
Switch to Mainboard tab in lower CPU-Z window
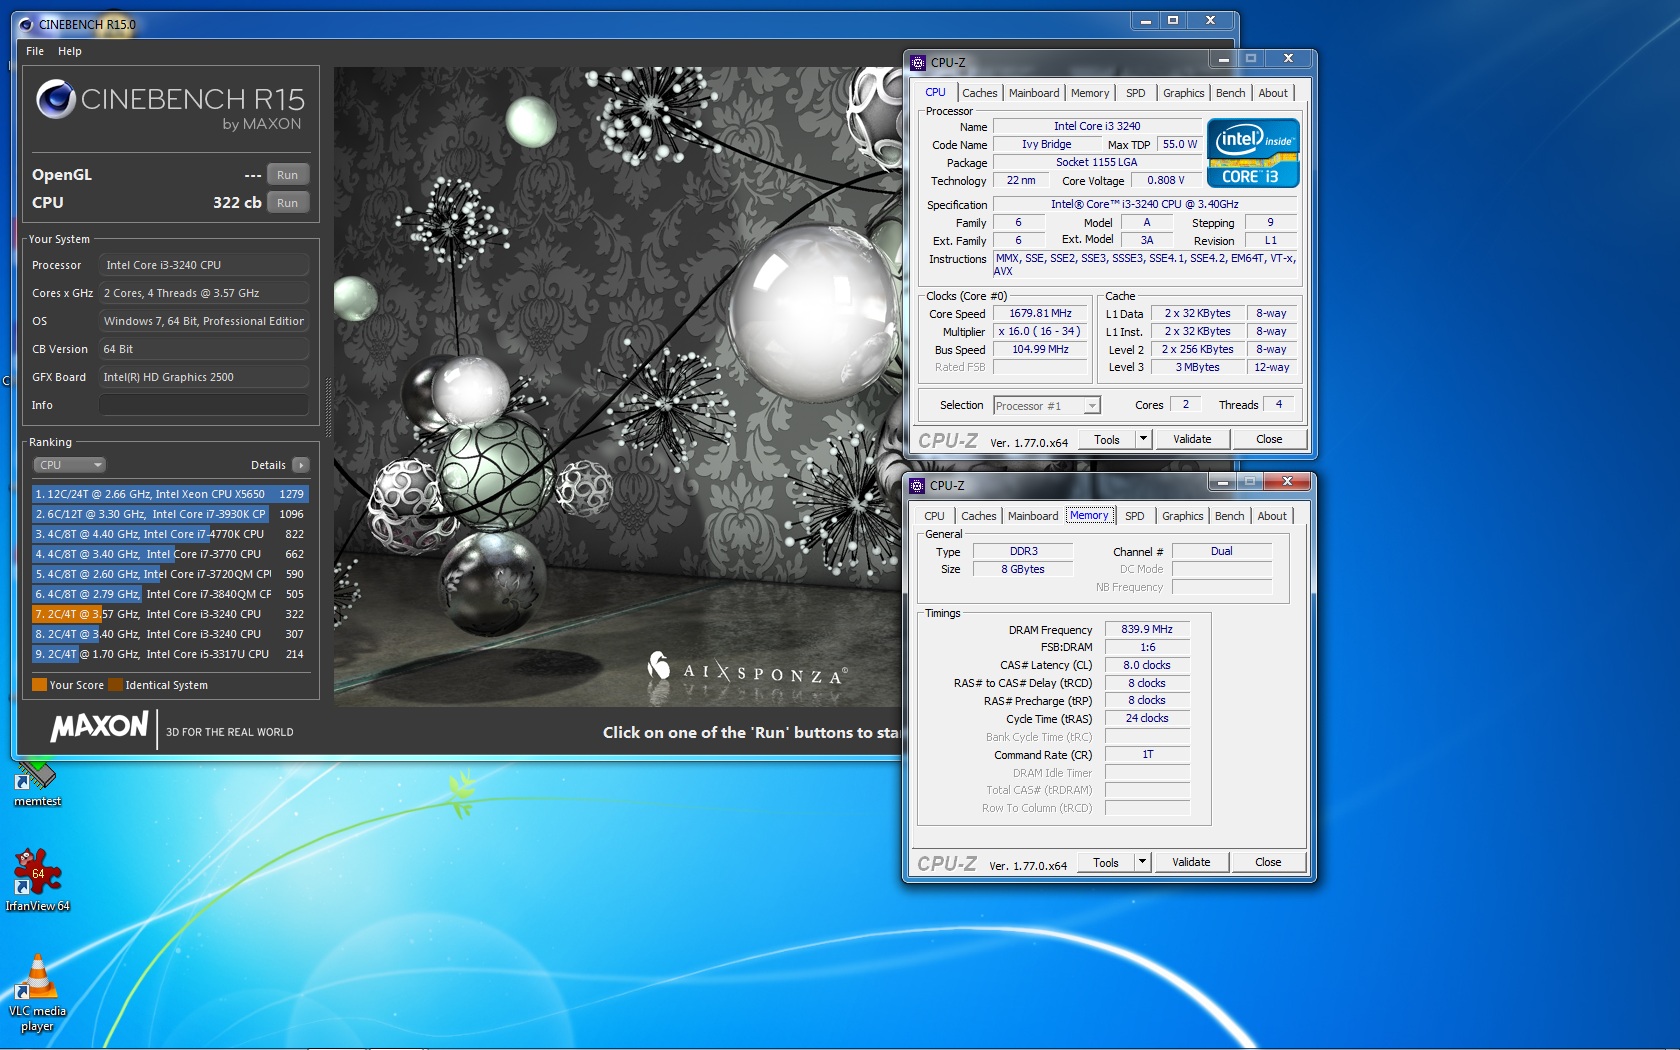click(x=1033, y=516)
